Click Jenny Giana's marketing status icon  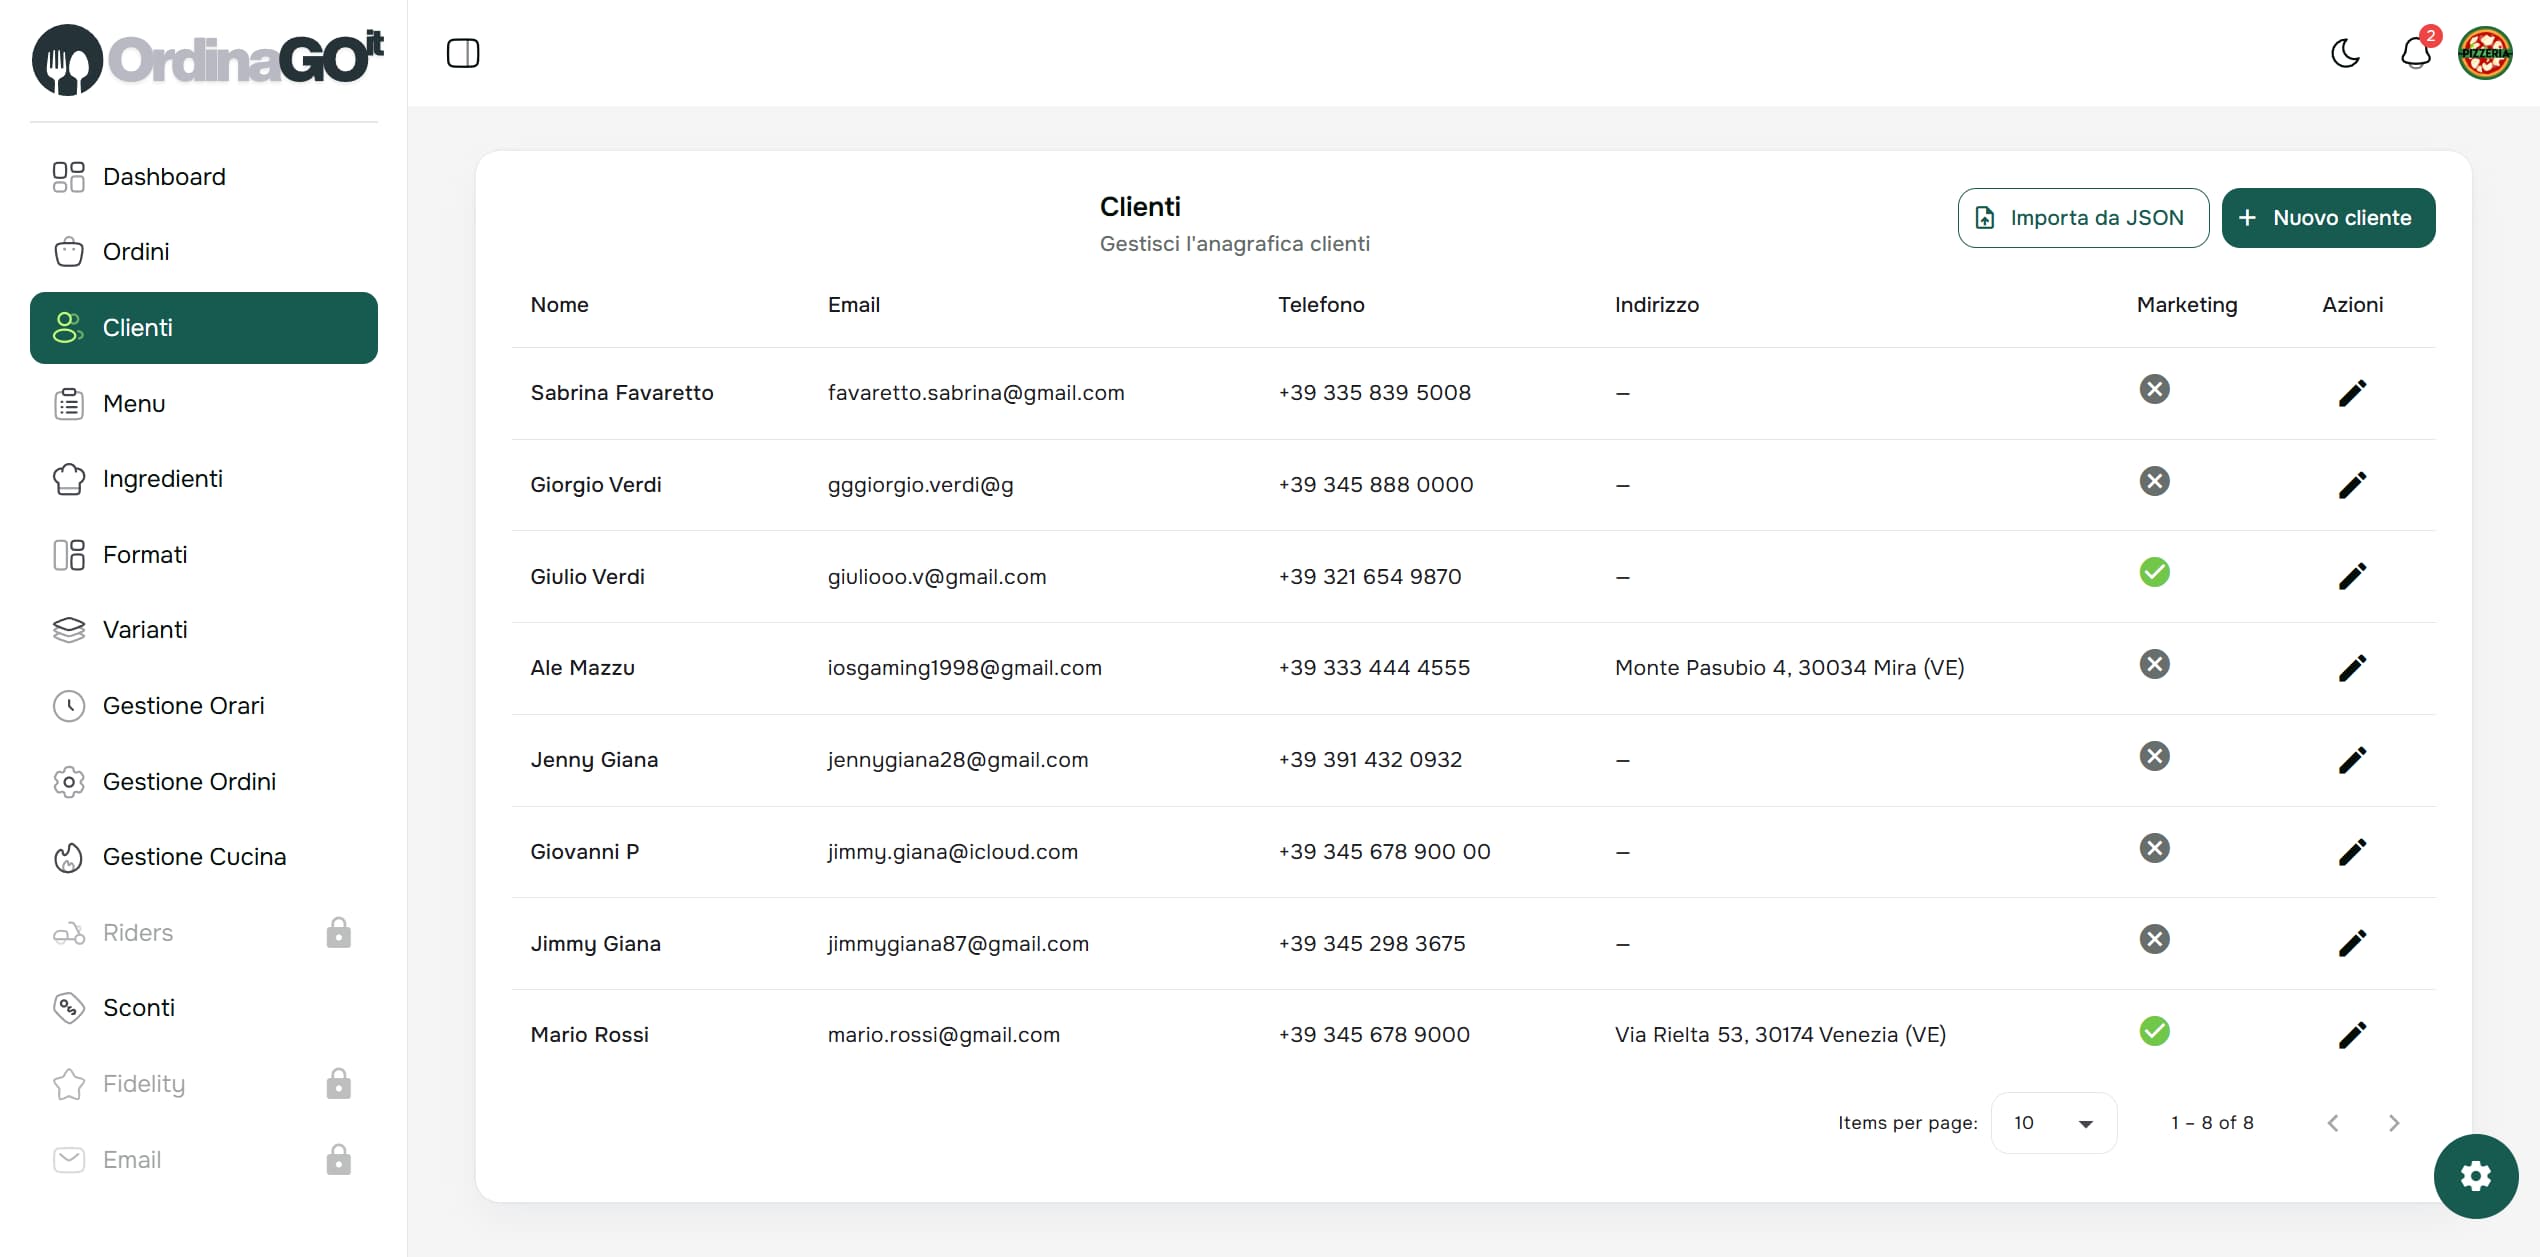click(x=2154, y=756)
